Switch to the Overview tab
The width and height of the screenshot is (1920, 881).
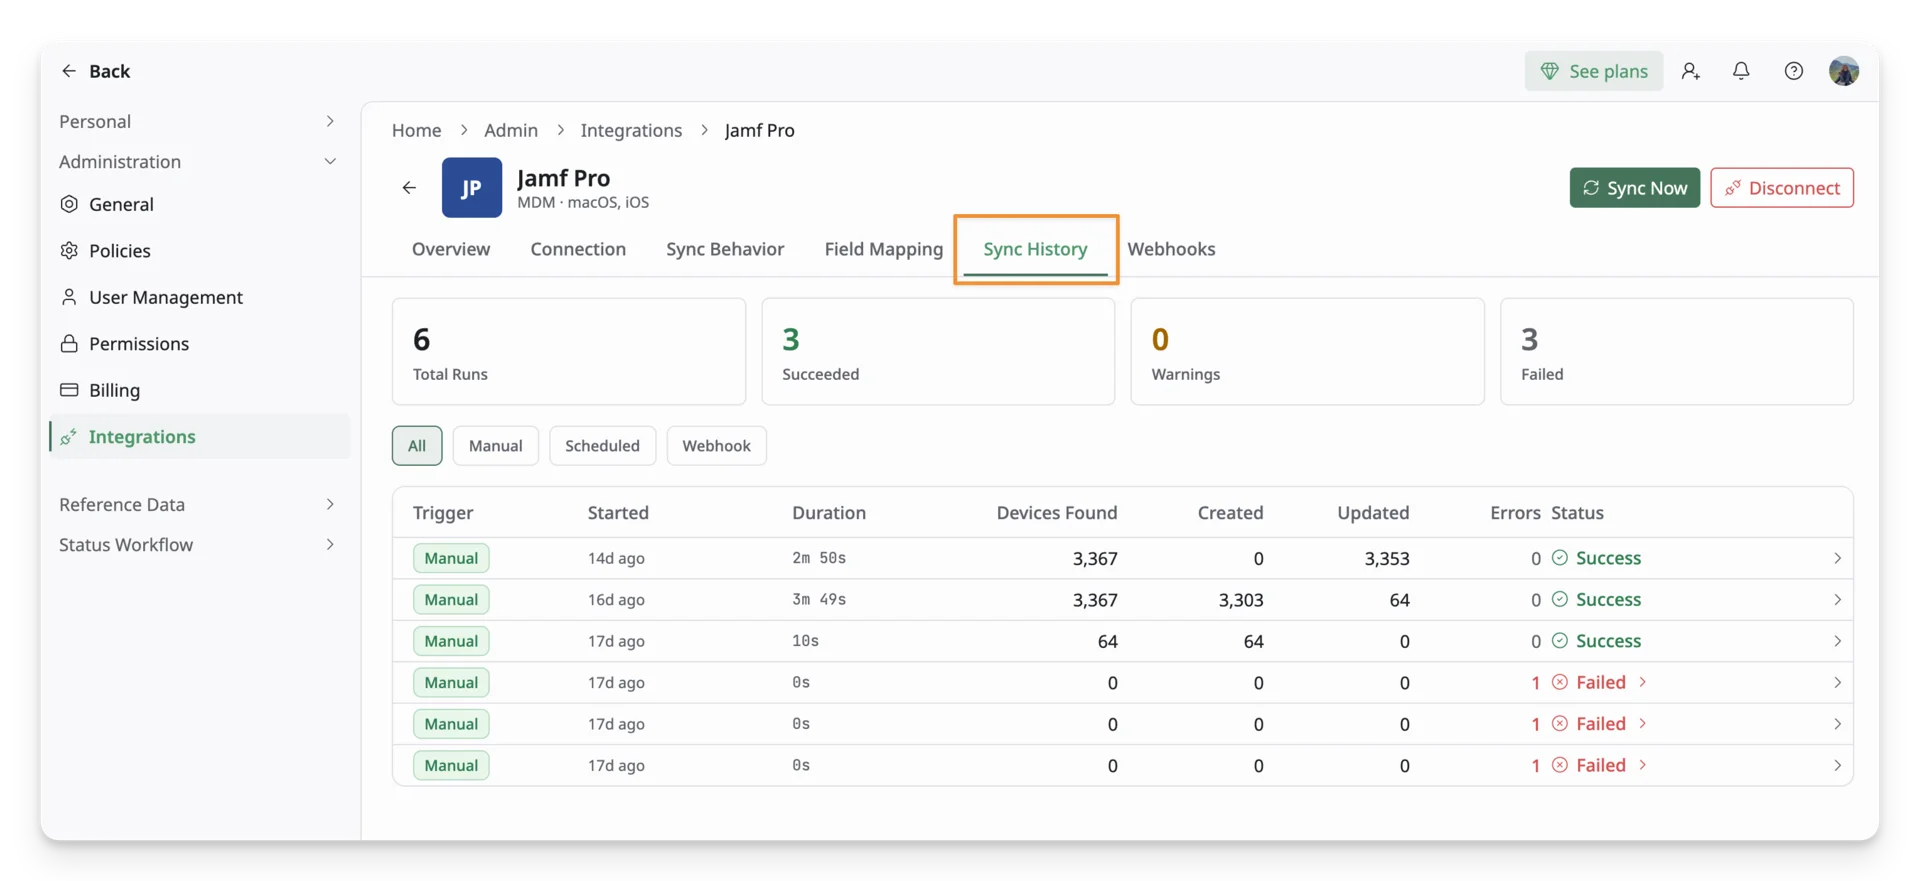(x=451, y=249)
